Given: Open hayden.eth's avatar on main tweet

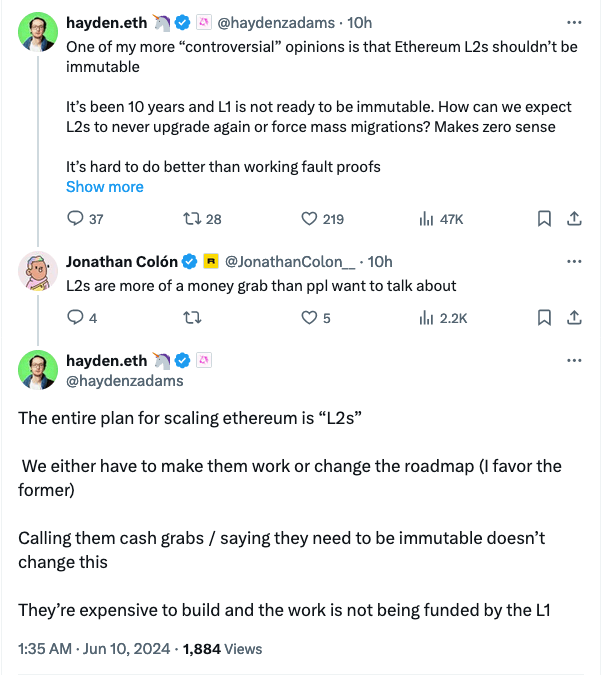Looking at the screenshot, I should point(38,369).
